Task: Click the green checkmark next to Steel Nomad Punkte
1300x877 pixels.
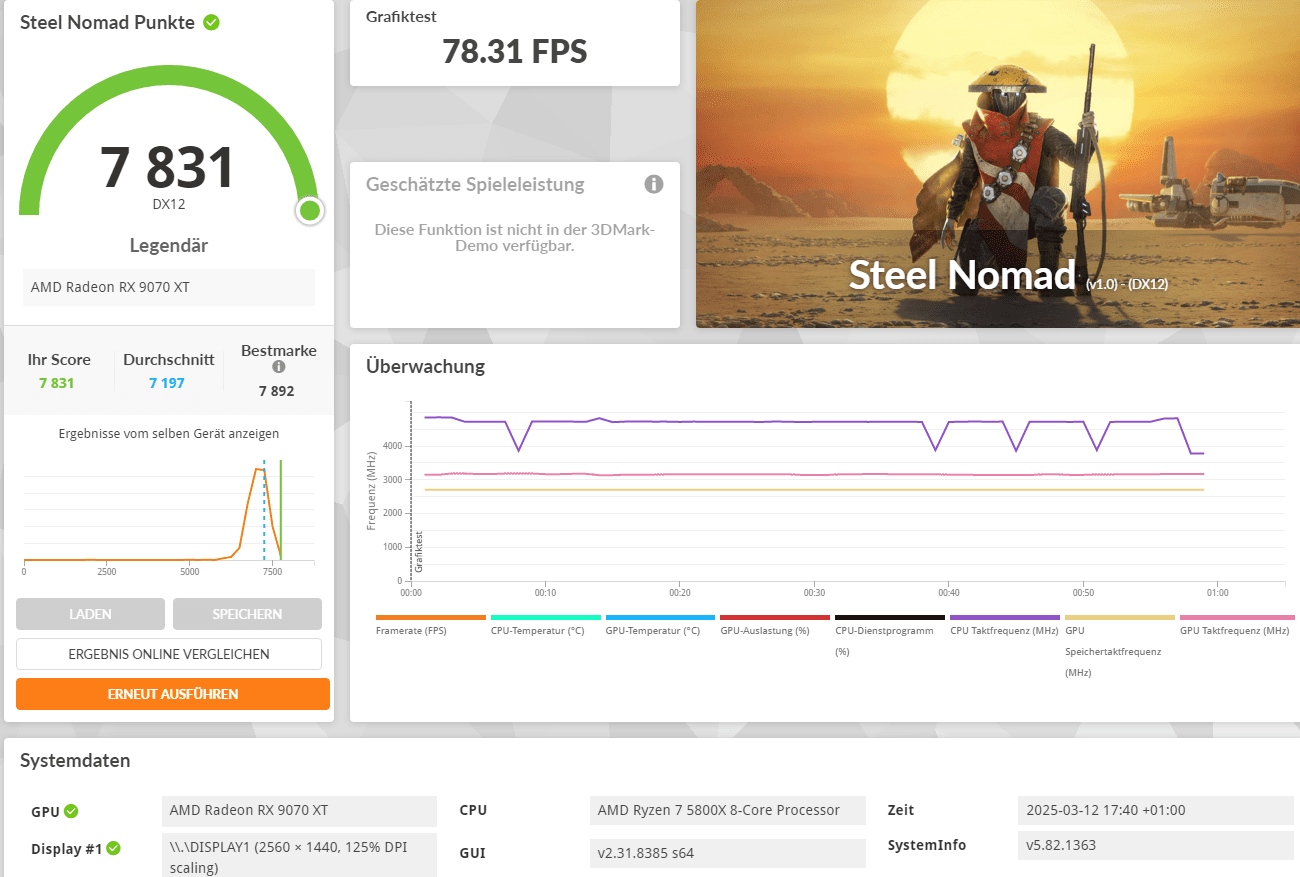Action: click(x=211, y=22)
